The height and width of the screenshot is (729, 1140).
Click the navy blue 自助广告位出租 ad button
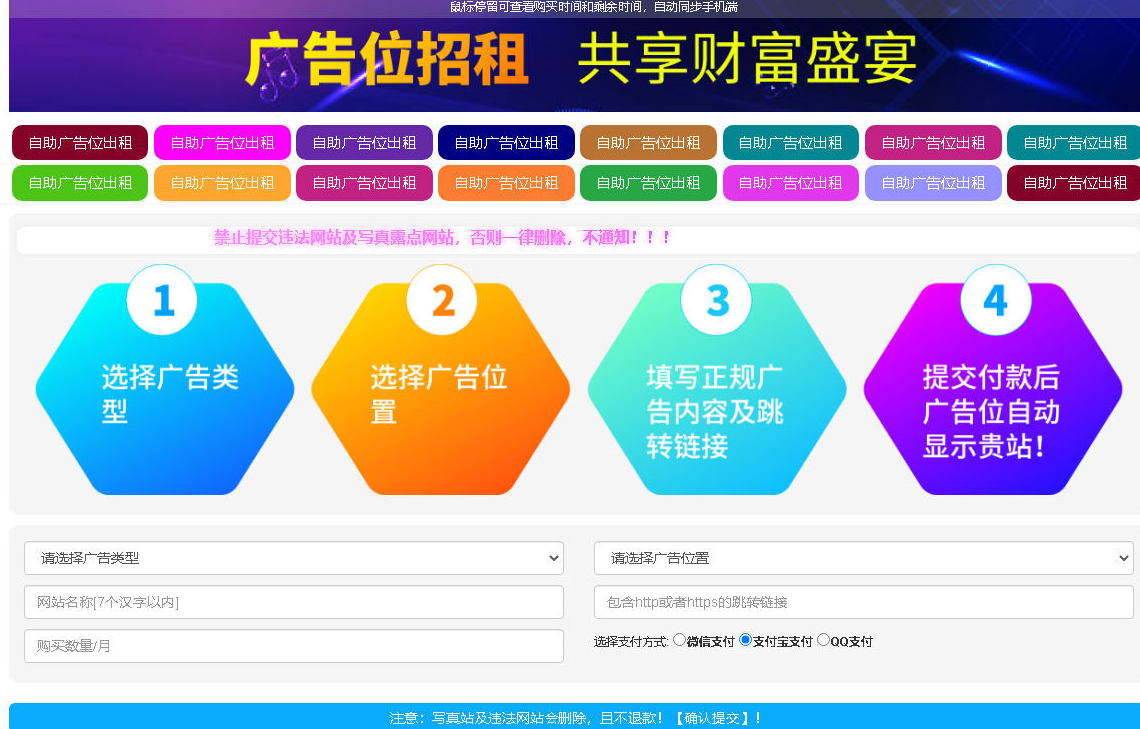click(x=506, y=142)
